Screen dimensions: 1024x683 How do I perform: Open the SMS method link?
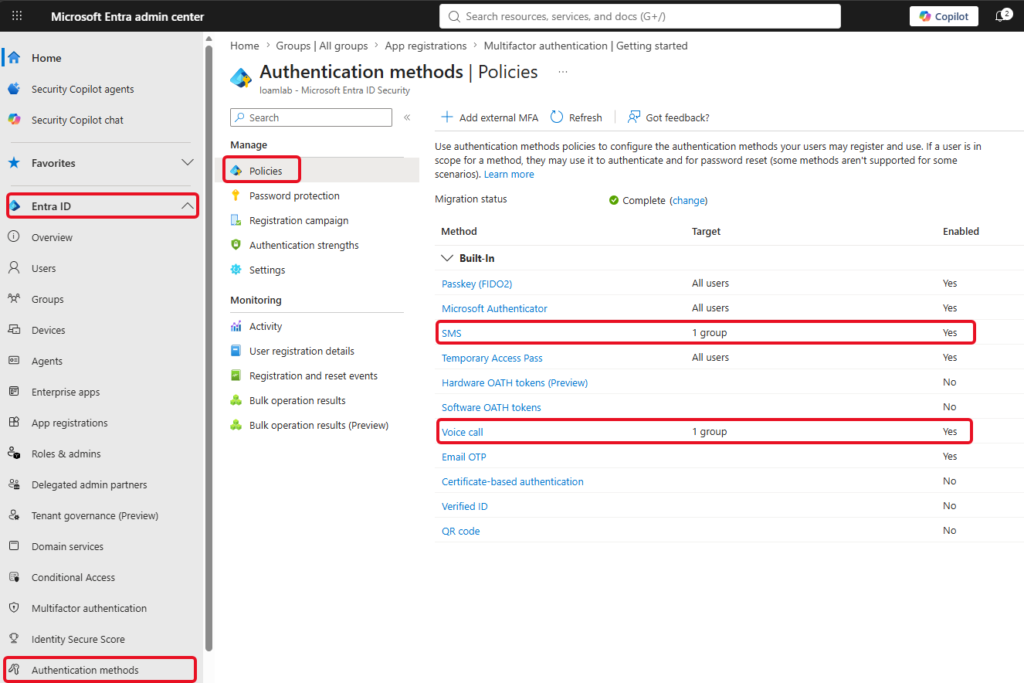point(451,333)
